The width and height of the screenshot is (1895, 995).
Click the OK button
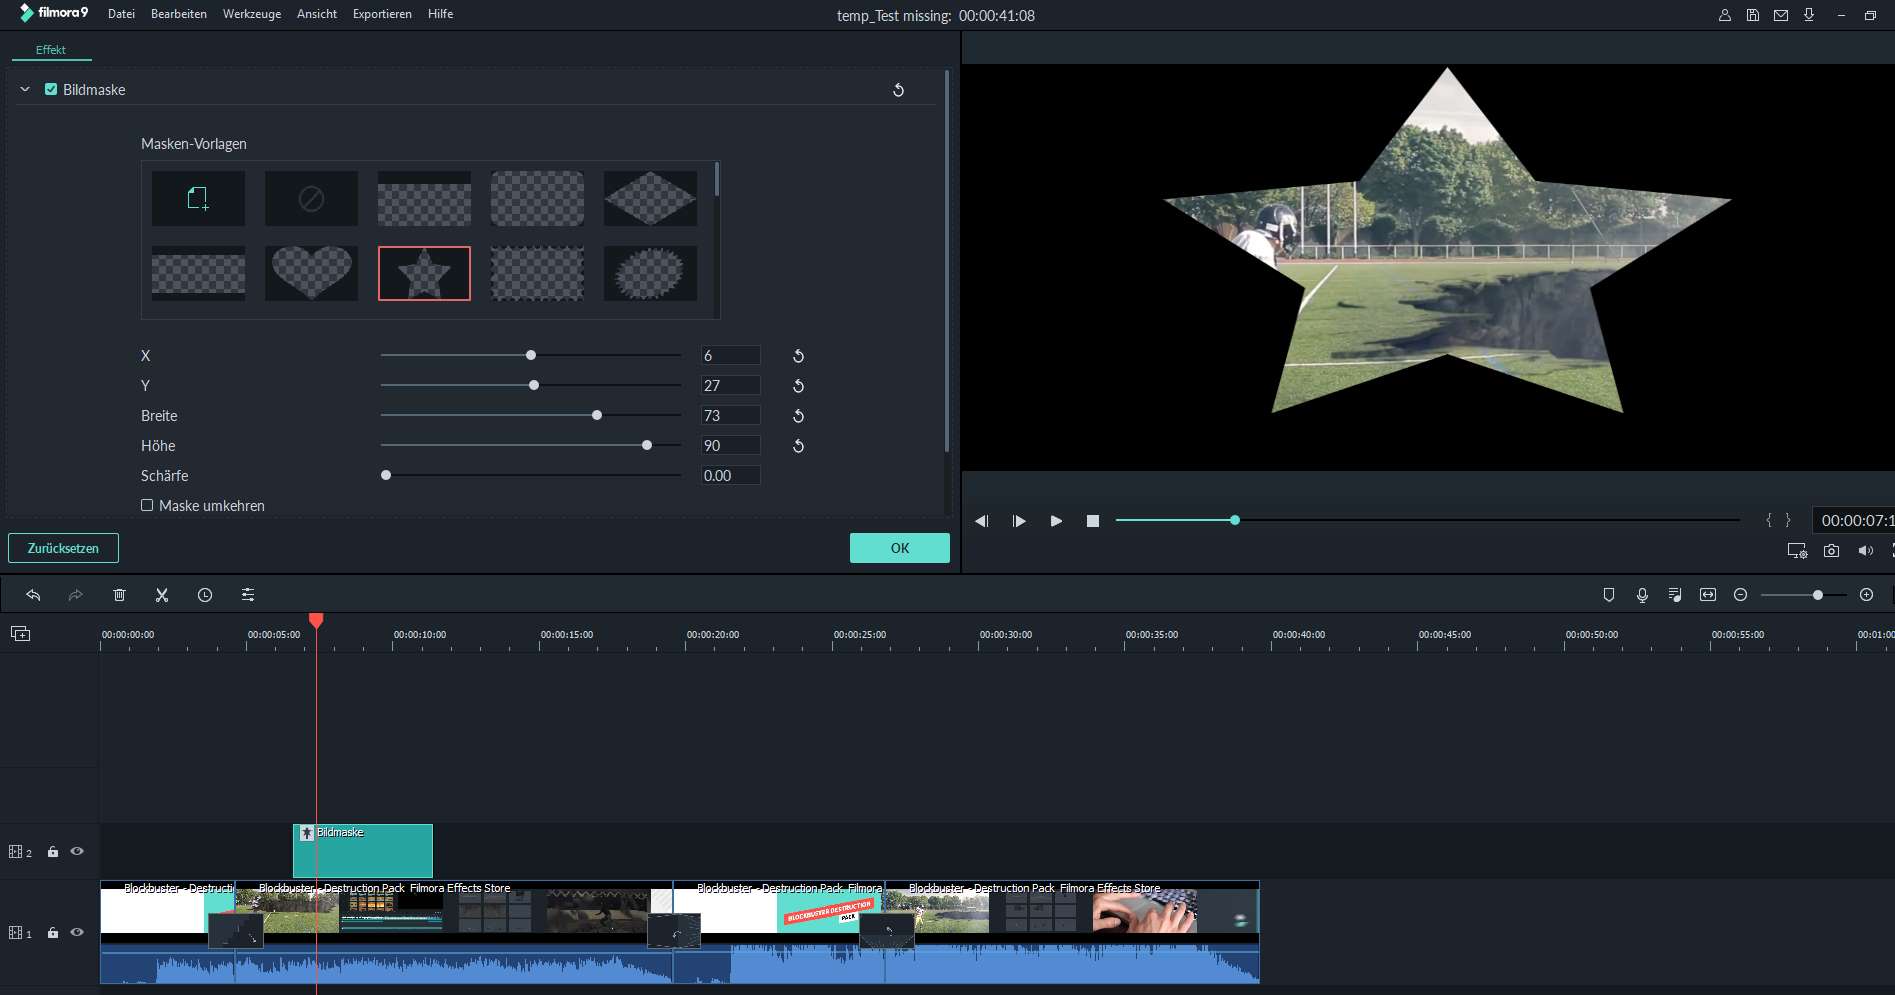tap(899, 548)
